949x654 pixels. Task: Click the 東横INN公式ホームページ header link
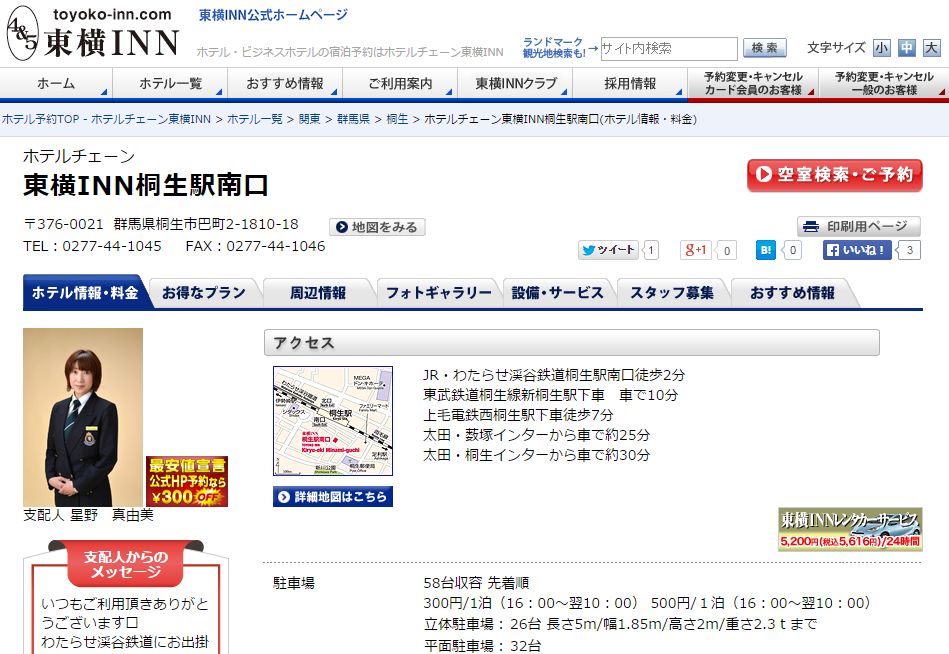pos(274,15)
